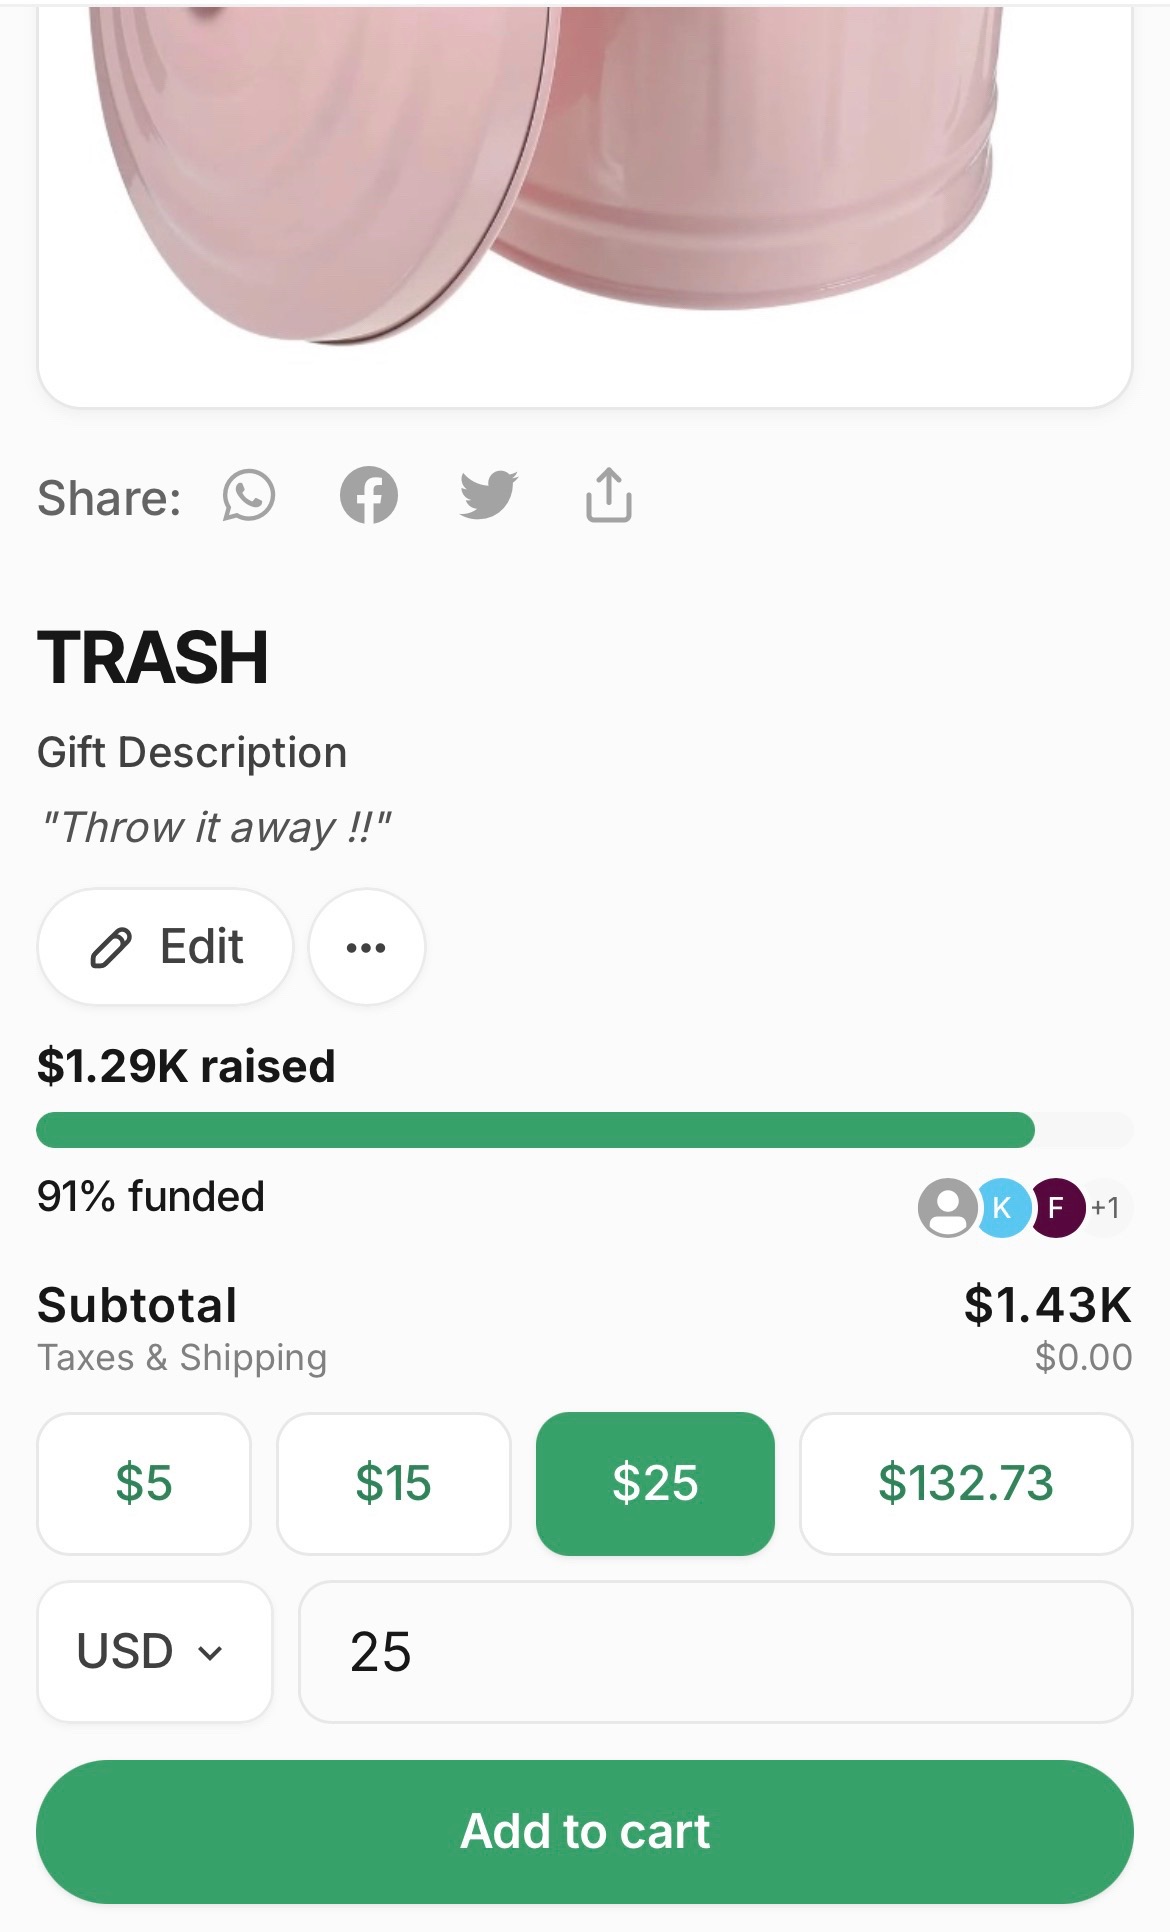
Task: Pick the $132.73 remaining amount
Action: [x=966, y=1483]
